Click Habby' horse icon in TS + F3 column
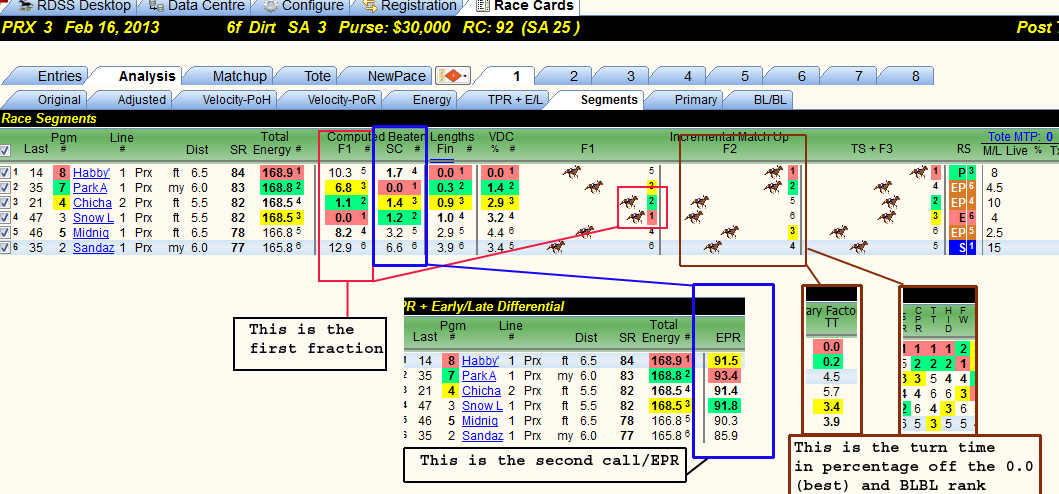 click(919, 172)
